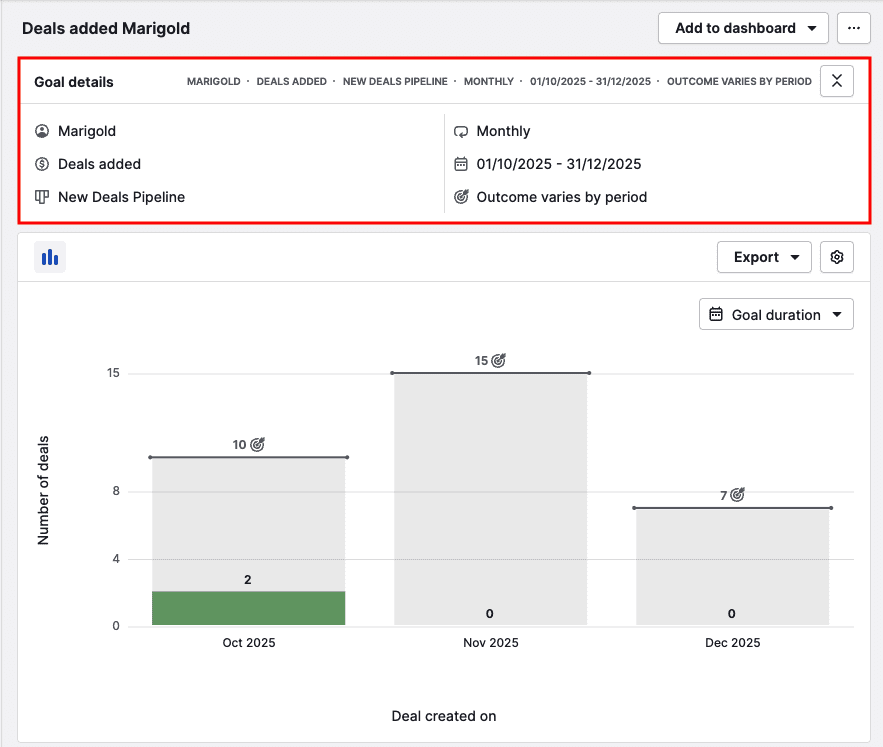Click the Outcome varies by period text
The height and width of the screenshot is (747, 883).
pyautogui.click(x=561, y=197)
